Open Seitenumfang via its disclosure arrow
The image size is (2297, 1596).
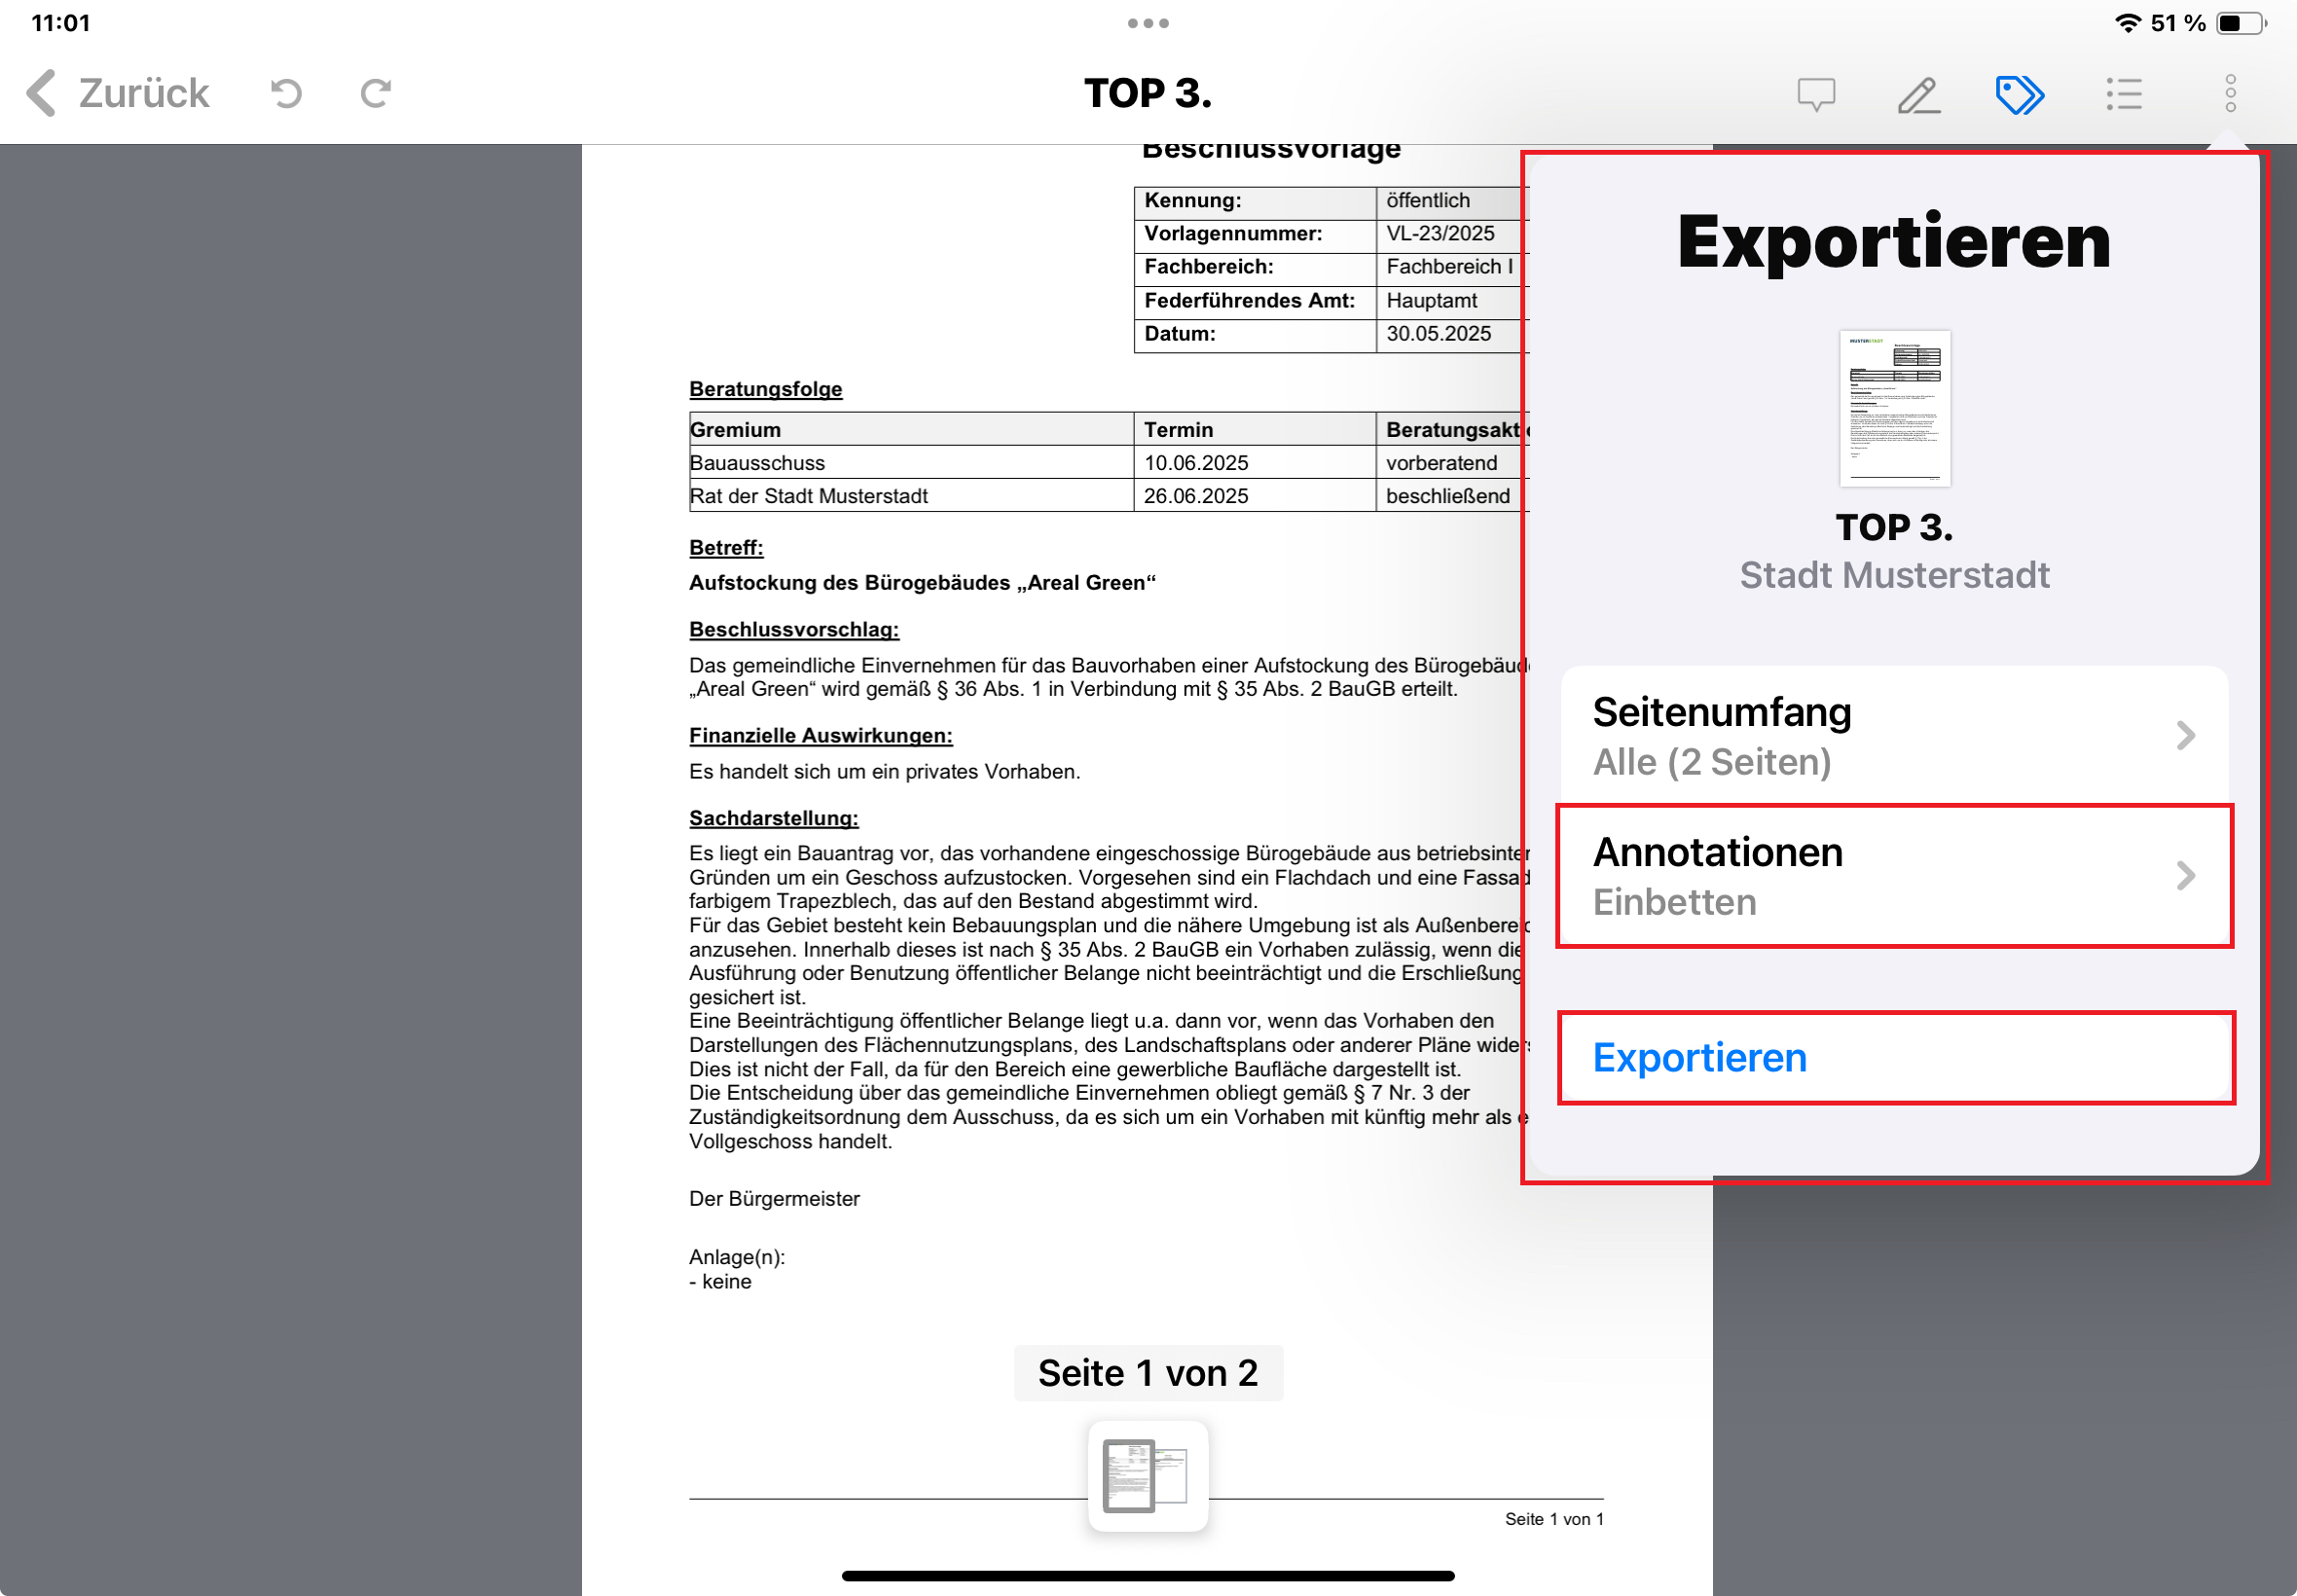(x=2186, y=735)
